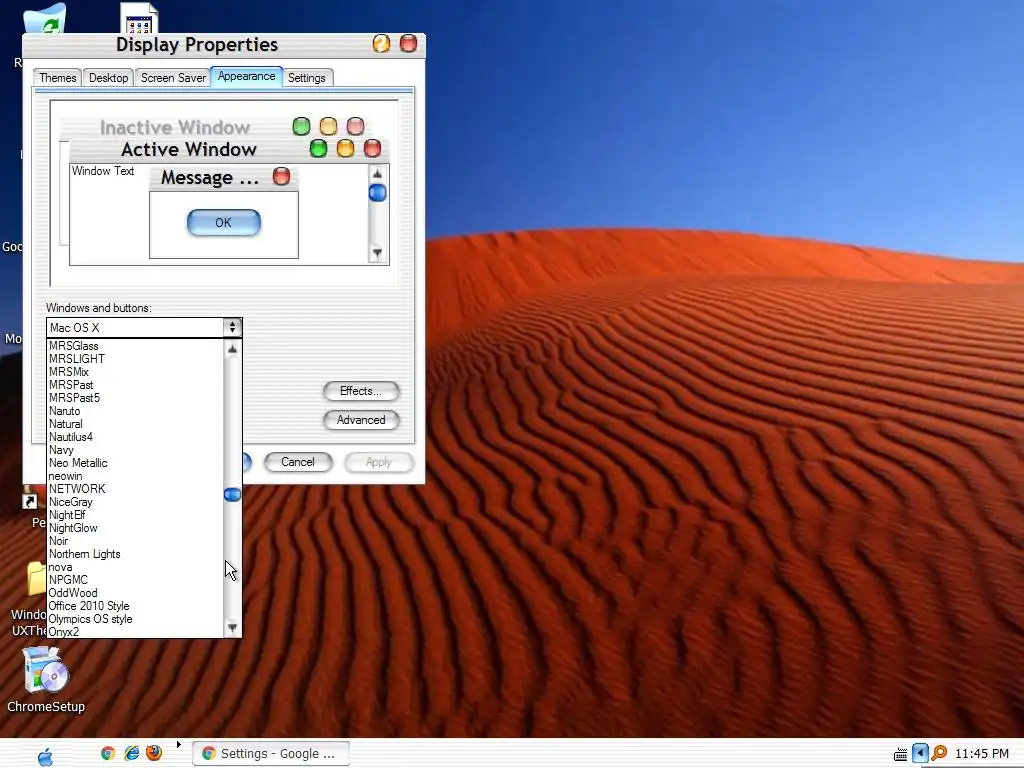This screenshot has width=1024, height=768.
Task: Click the Cancel button
Action: point(298,462)
